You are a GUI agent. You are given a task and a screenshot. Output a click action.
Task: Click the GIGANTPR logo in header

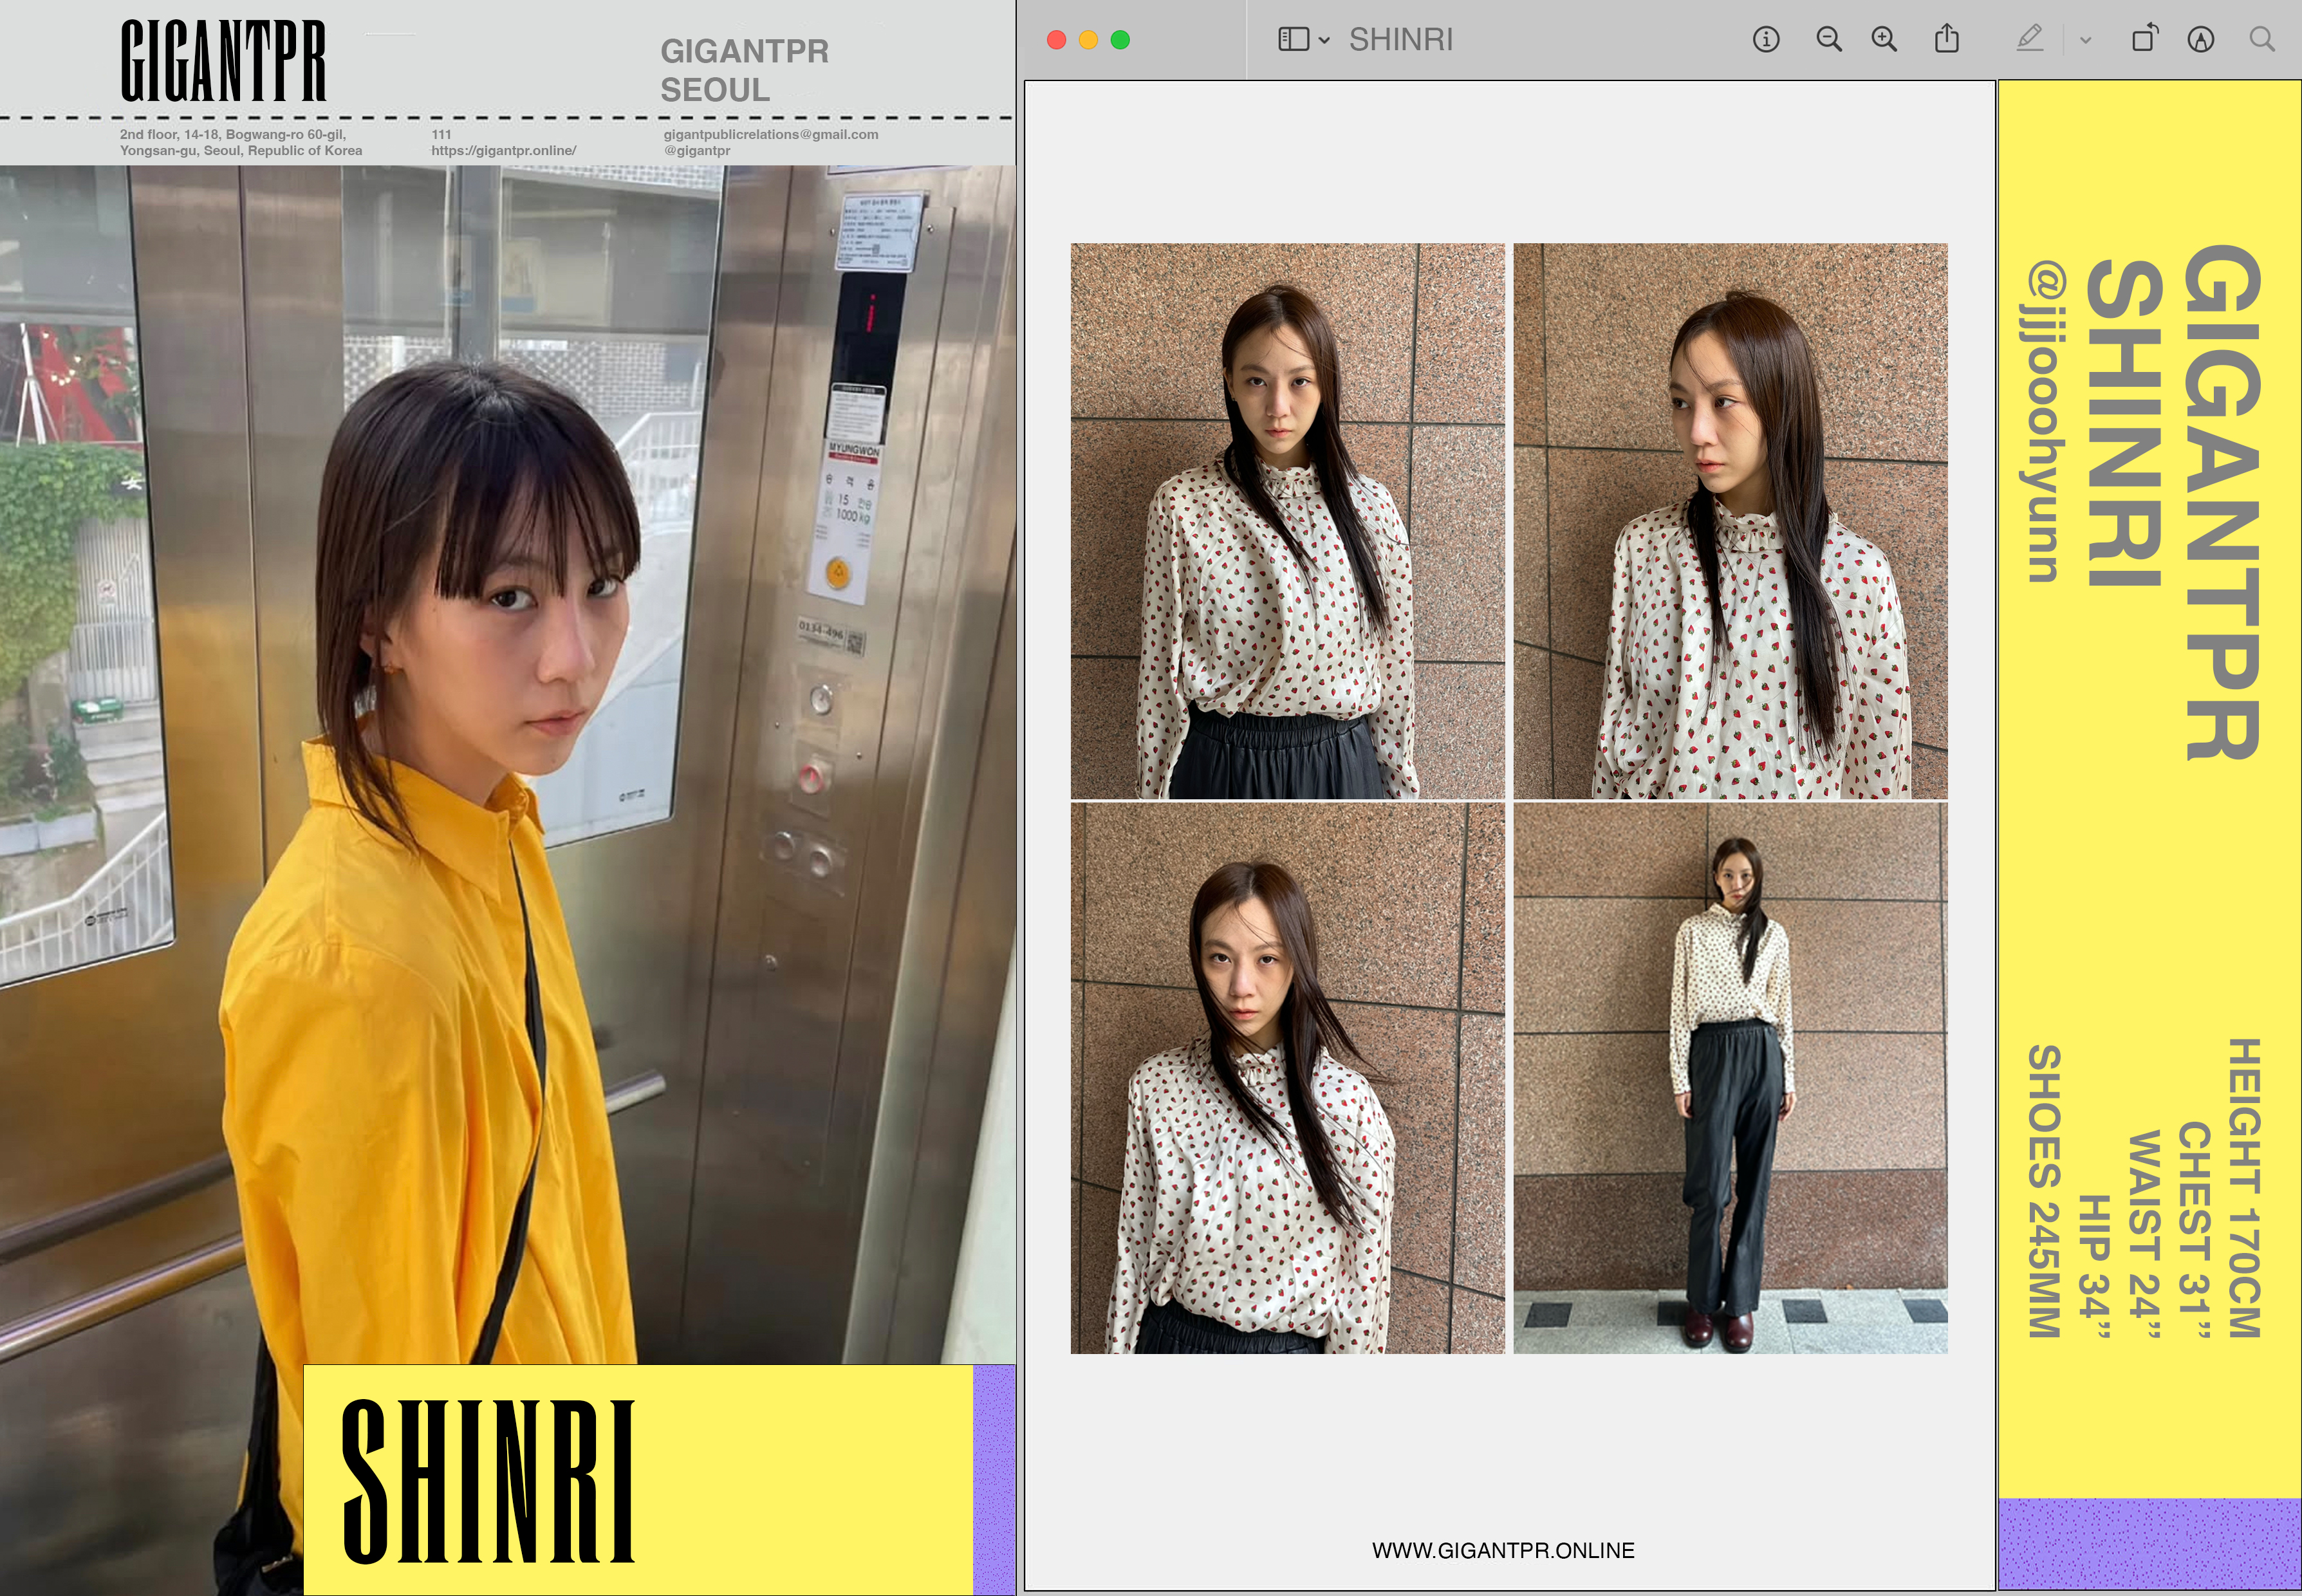click(223, 62)
